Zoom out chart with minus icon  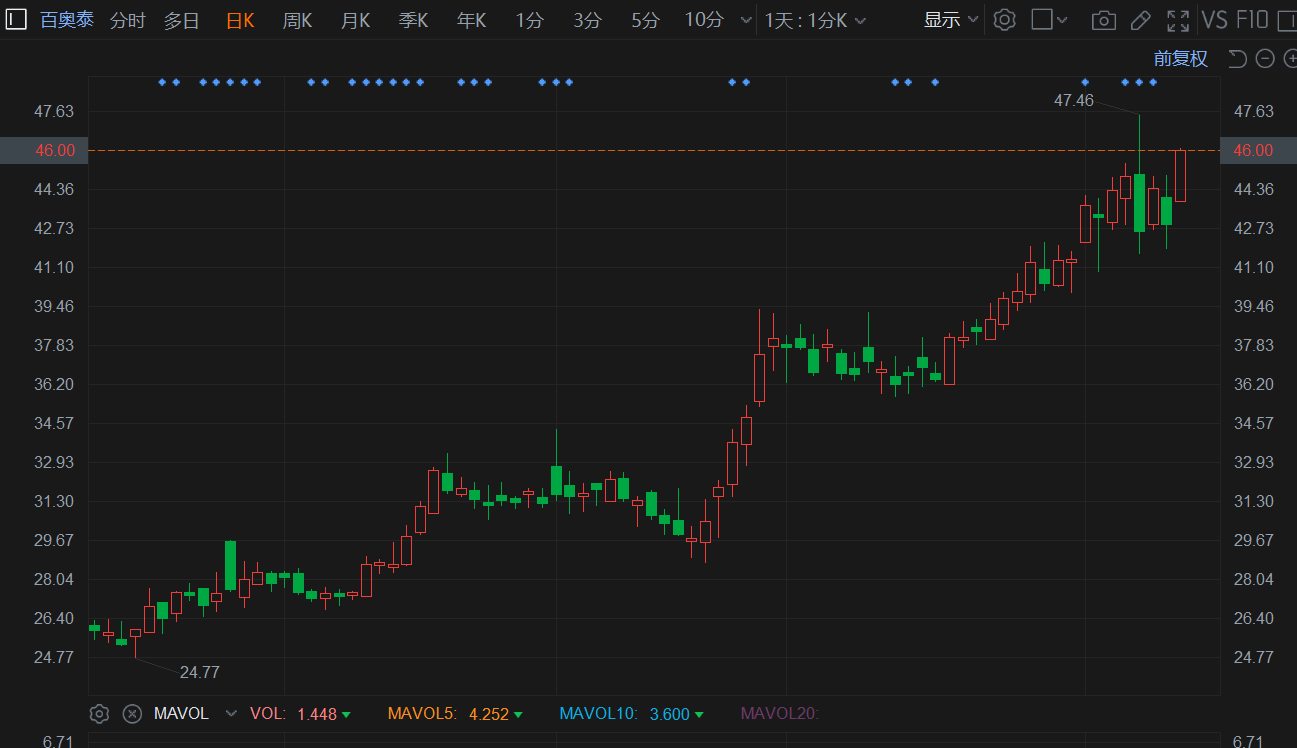(x=1264, y=59)
